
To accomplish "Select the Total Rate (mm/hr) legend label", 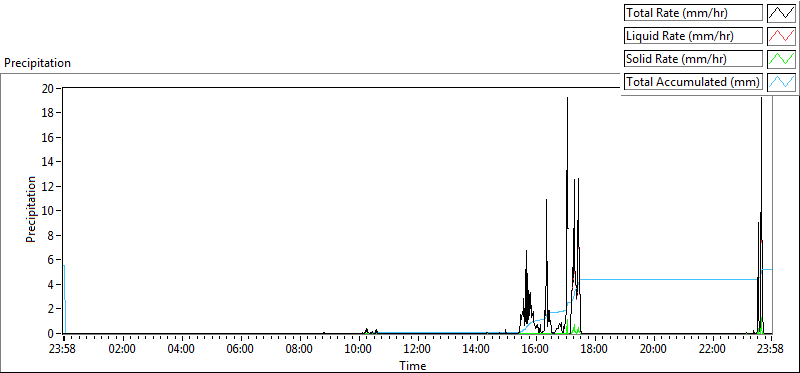I will click(x=693, y=13).
